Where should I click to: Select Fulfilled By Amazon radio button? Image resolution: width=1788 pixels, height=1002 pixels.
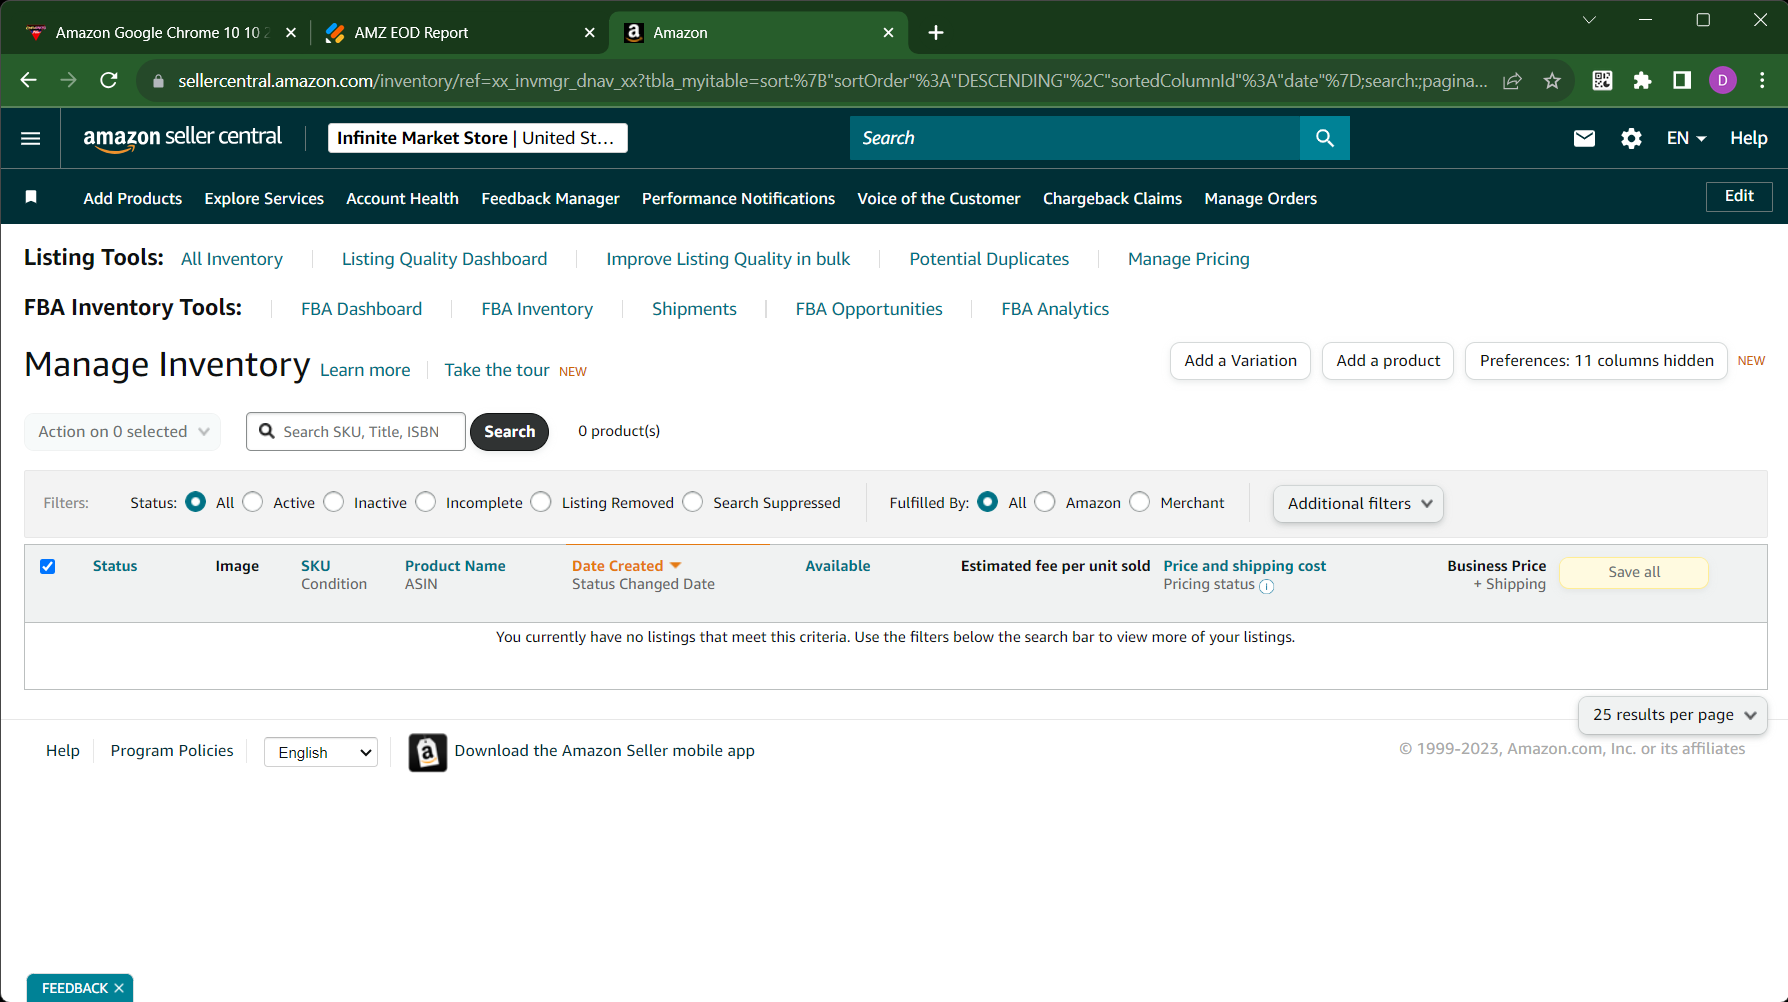point(1045,502)
